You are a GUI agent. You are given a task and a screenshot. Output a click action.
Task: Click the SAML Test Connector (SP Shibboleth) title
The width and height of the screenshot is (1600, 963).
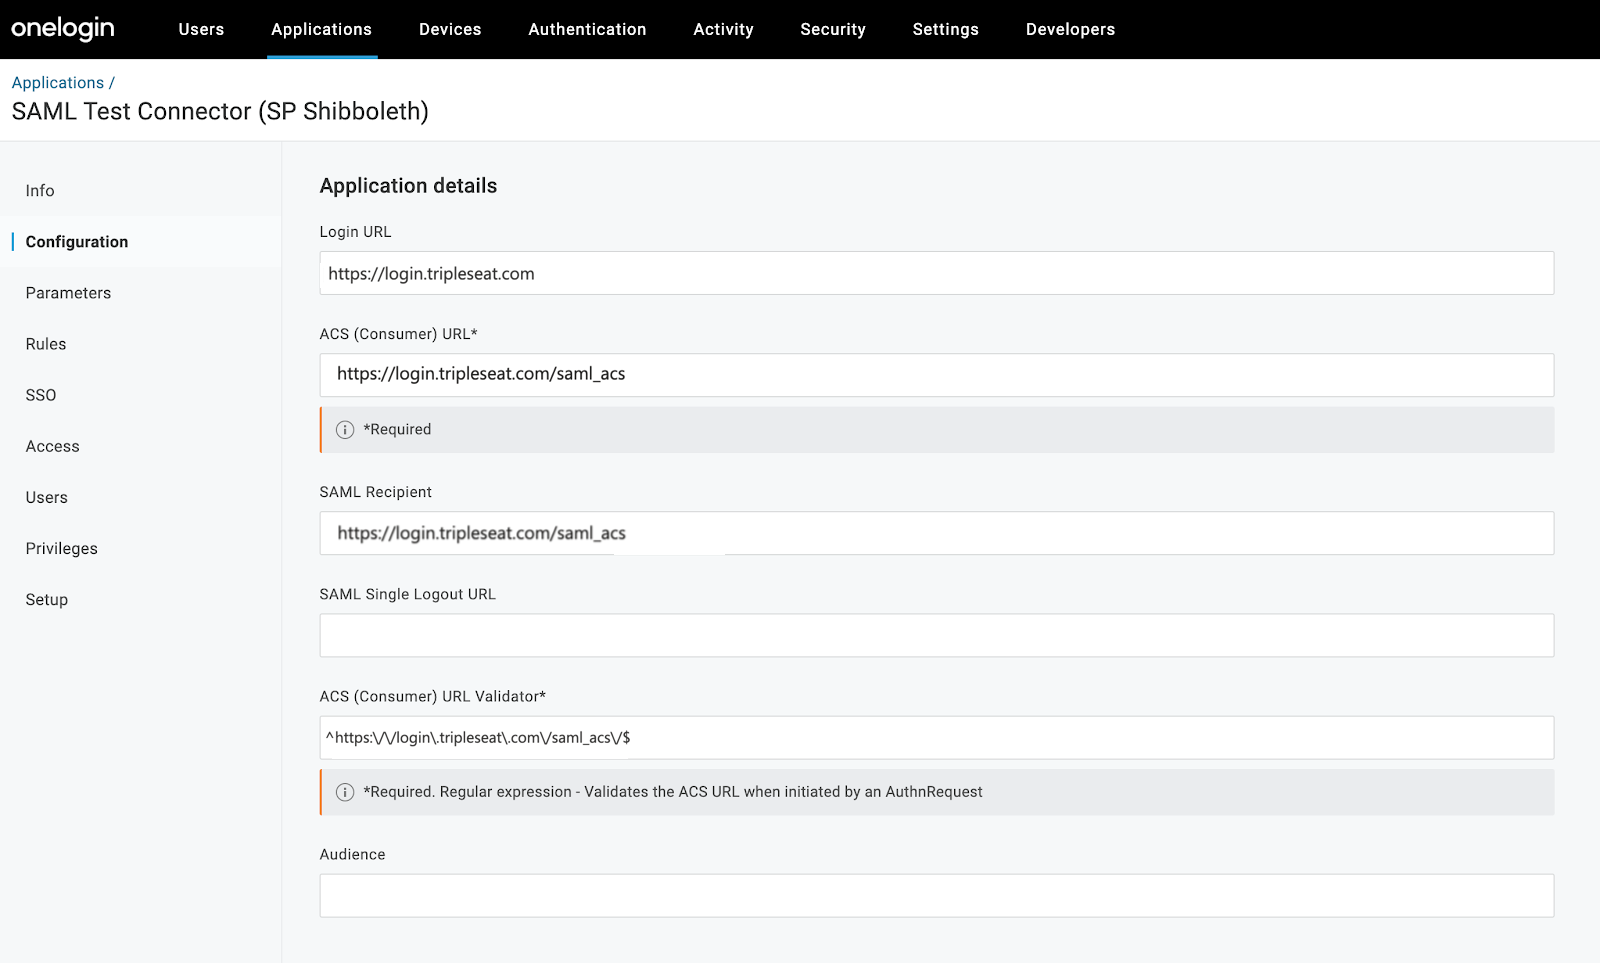220,111
